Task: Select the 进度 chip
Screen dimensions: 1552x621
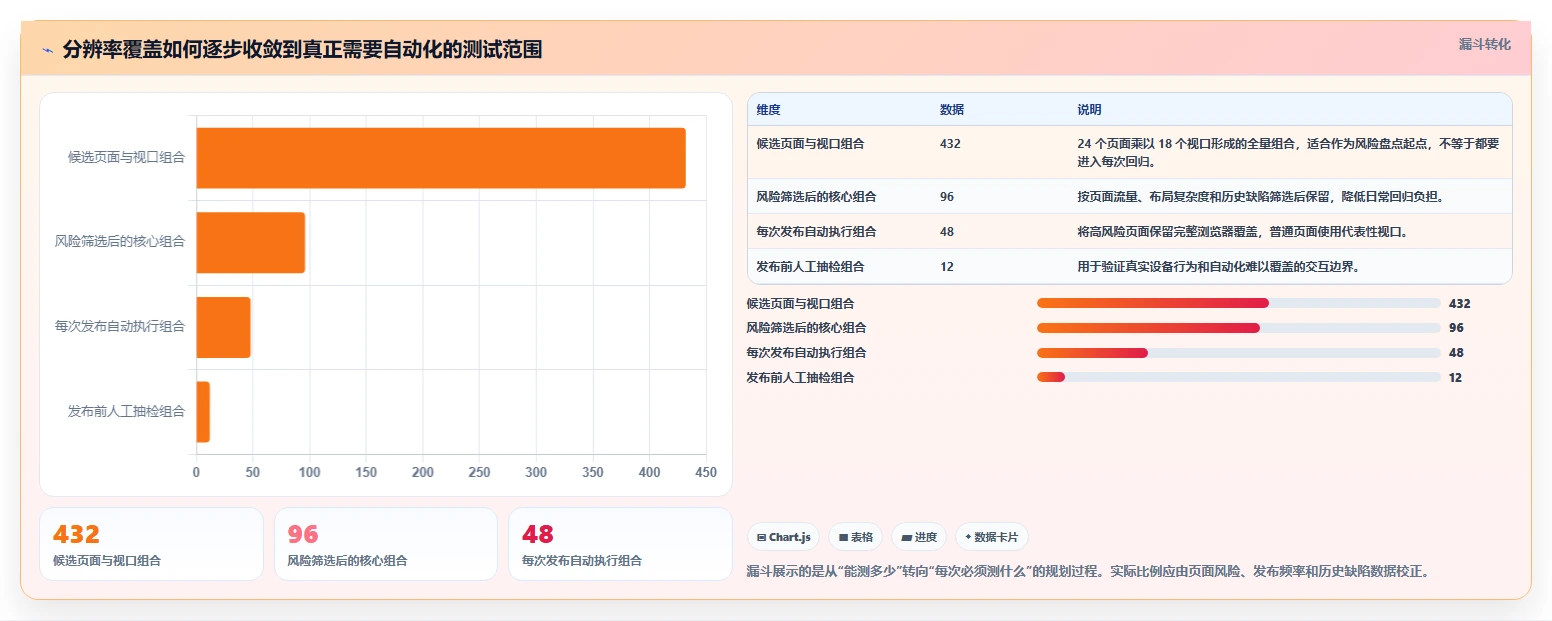Action: coord(919,537)
